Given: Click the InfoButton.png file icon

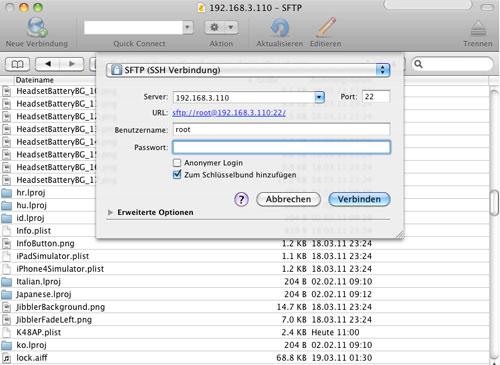Looking at the screenshot, I should [x=6, y=244].
